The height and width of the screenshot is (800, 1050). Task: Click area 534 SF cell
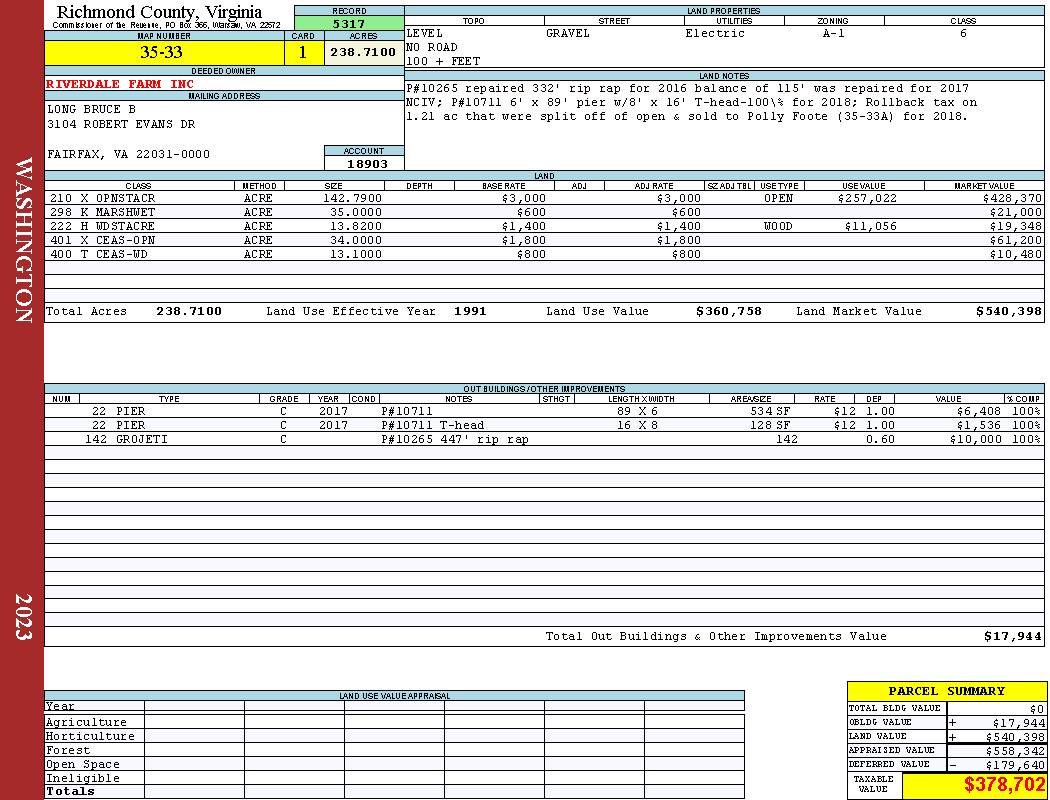pos(770,411)
